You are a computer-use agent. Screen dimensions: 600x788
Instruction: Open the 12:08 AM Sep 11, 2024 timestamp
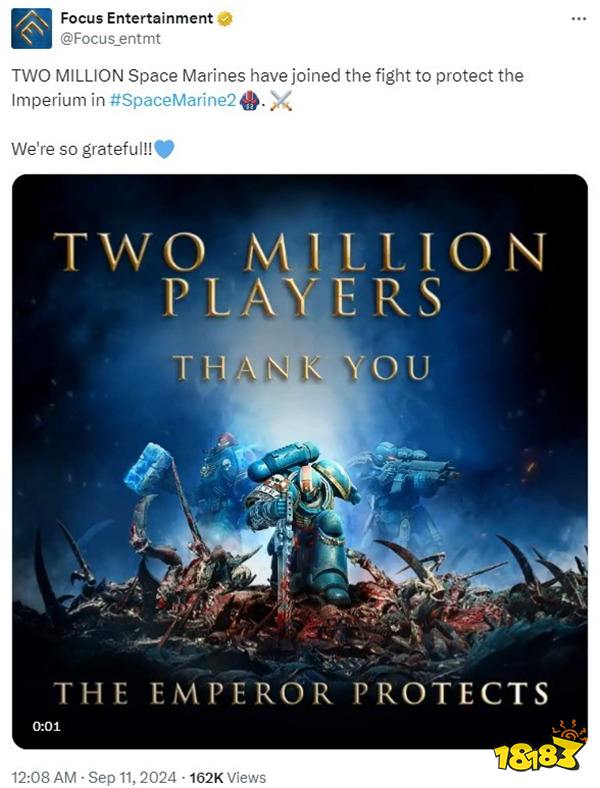point(94,777)
